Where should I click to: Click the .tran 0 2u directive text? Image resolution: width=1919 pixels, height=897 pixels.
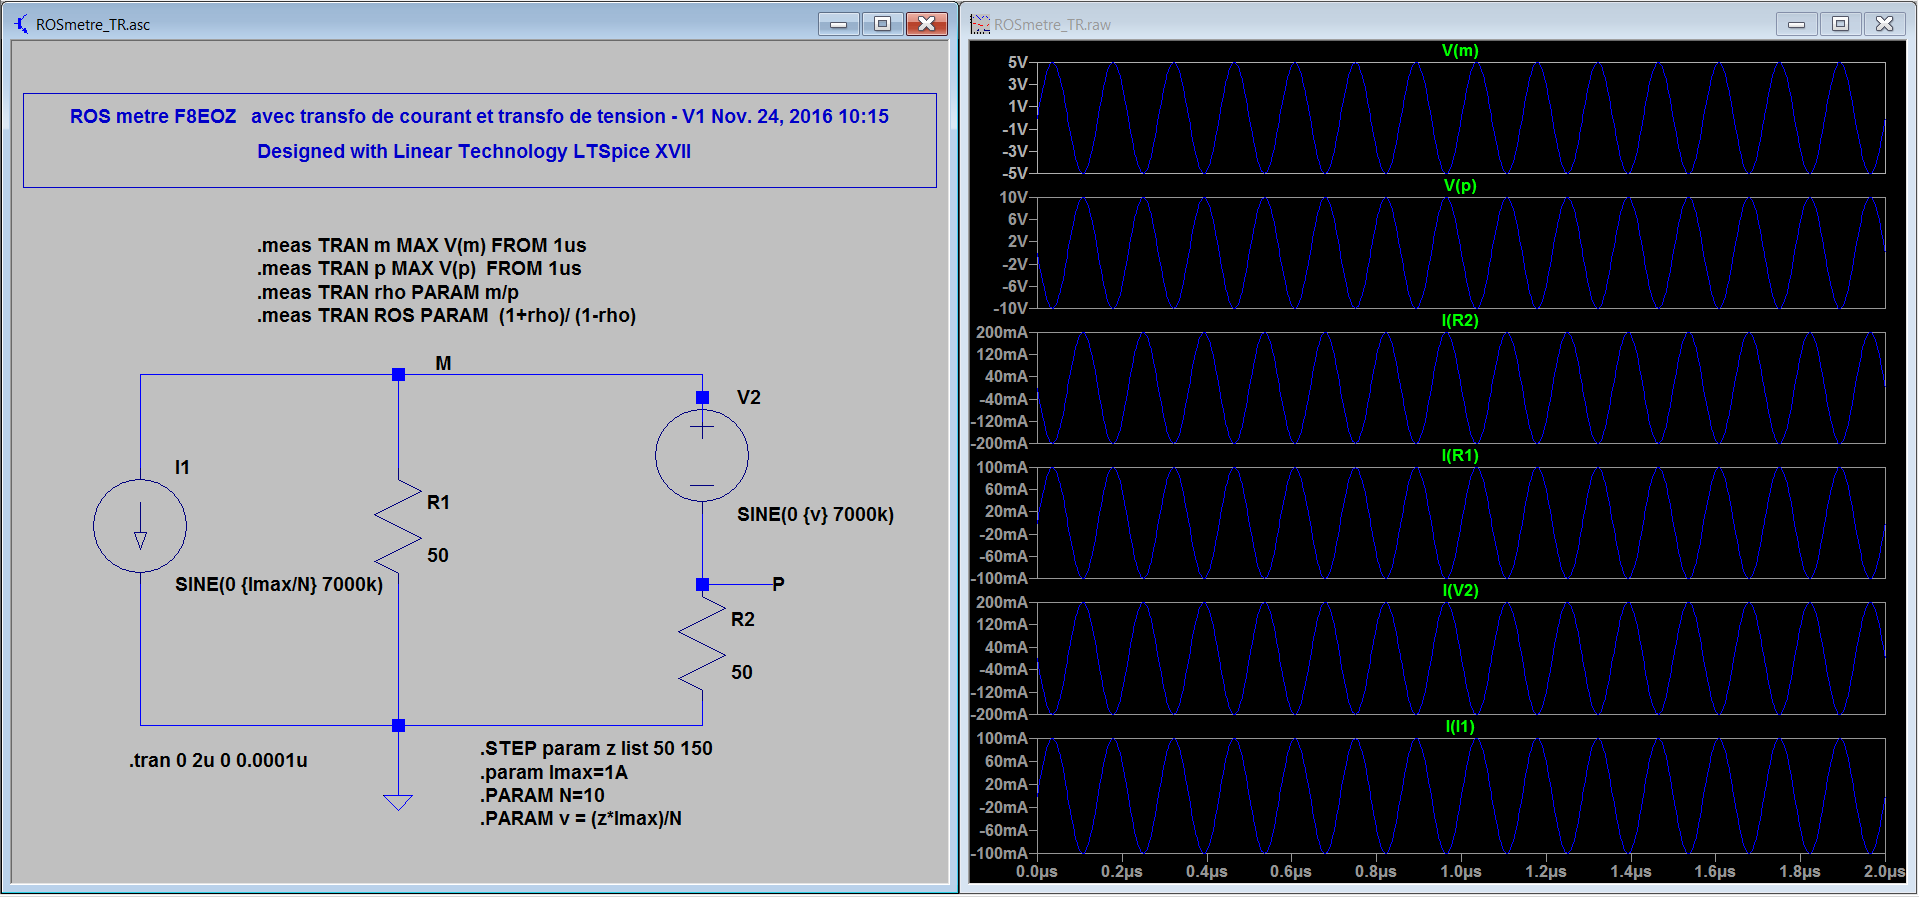218,761
